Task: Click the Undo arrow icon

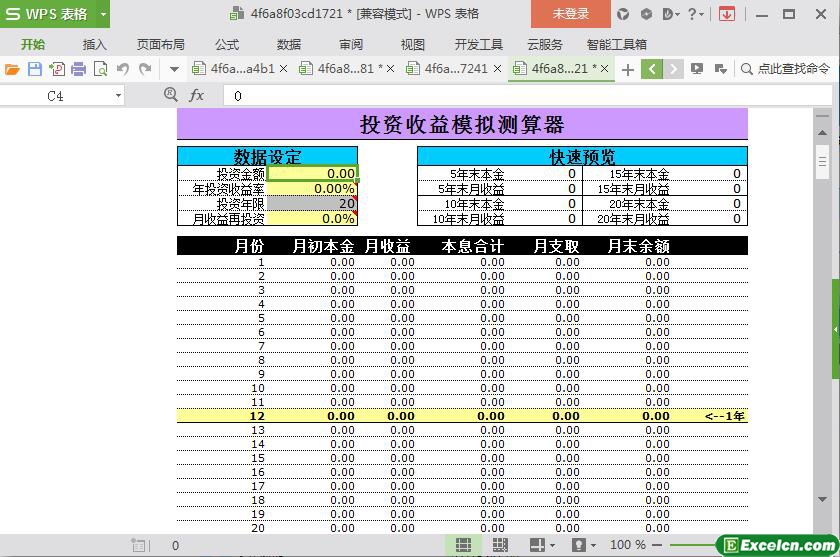Action: (123, 69)
